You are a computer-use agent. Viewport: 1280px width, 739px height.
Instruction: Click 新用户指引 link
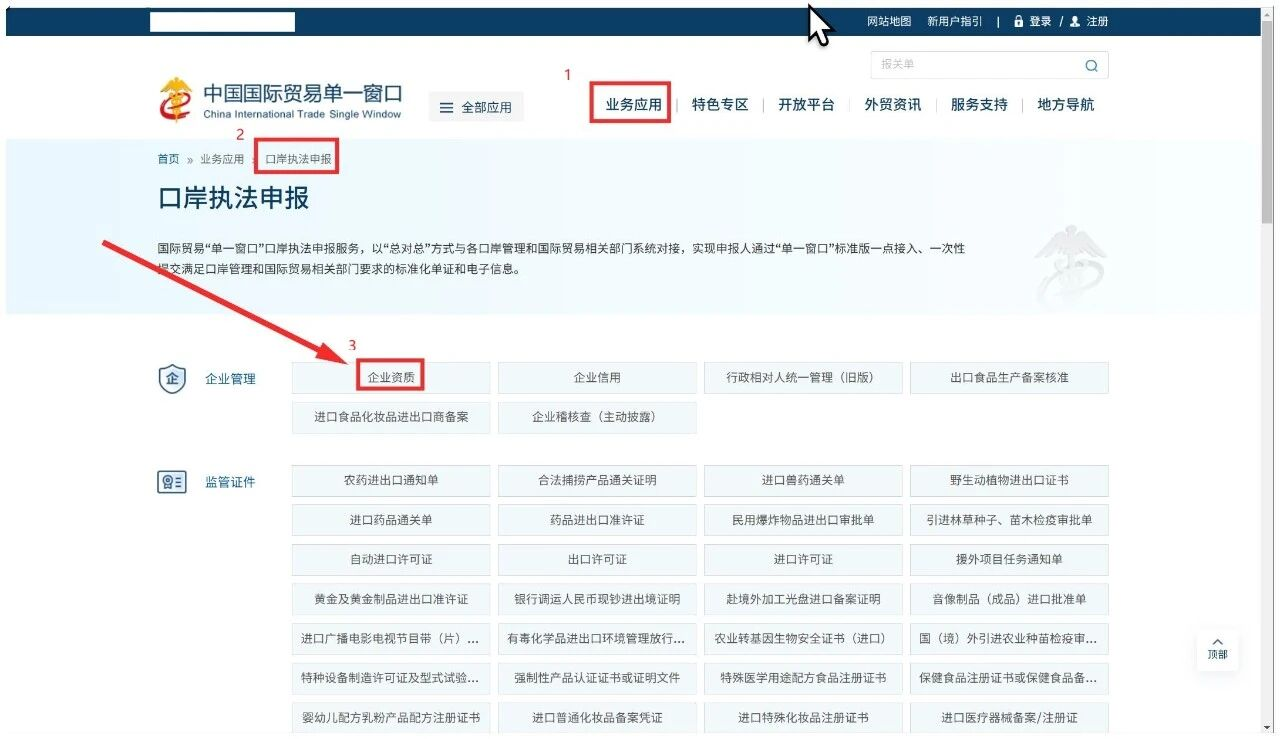pos(953,21)
